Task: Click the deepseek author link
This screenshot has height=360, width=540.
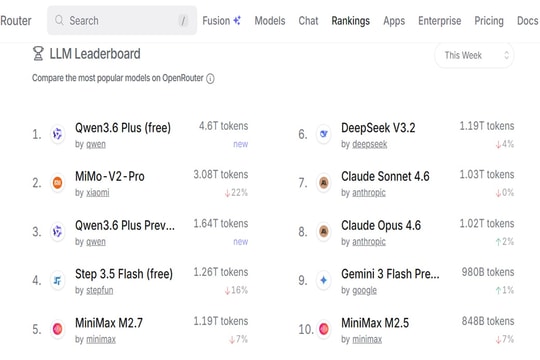Action: coord(370,144)
